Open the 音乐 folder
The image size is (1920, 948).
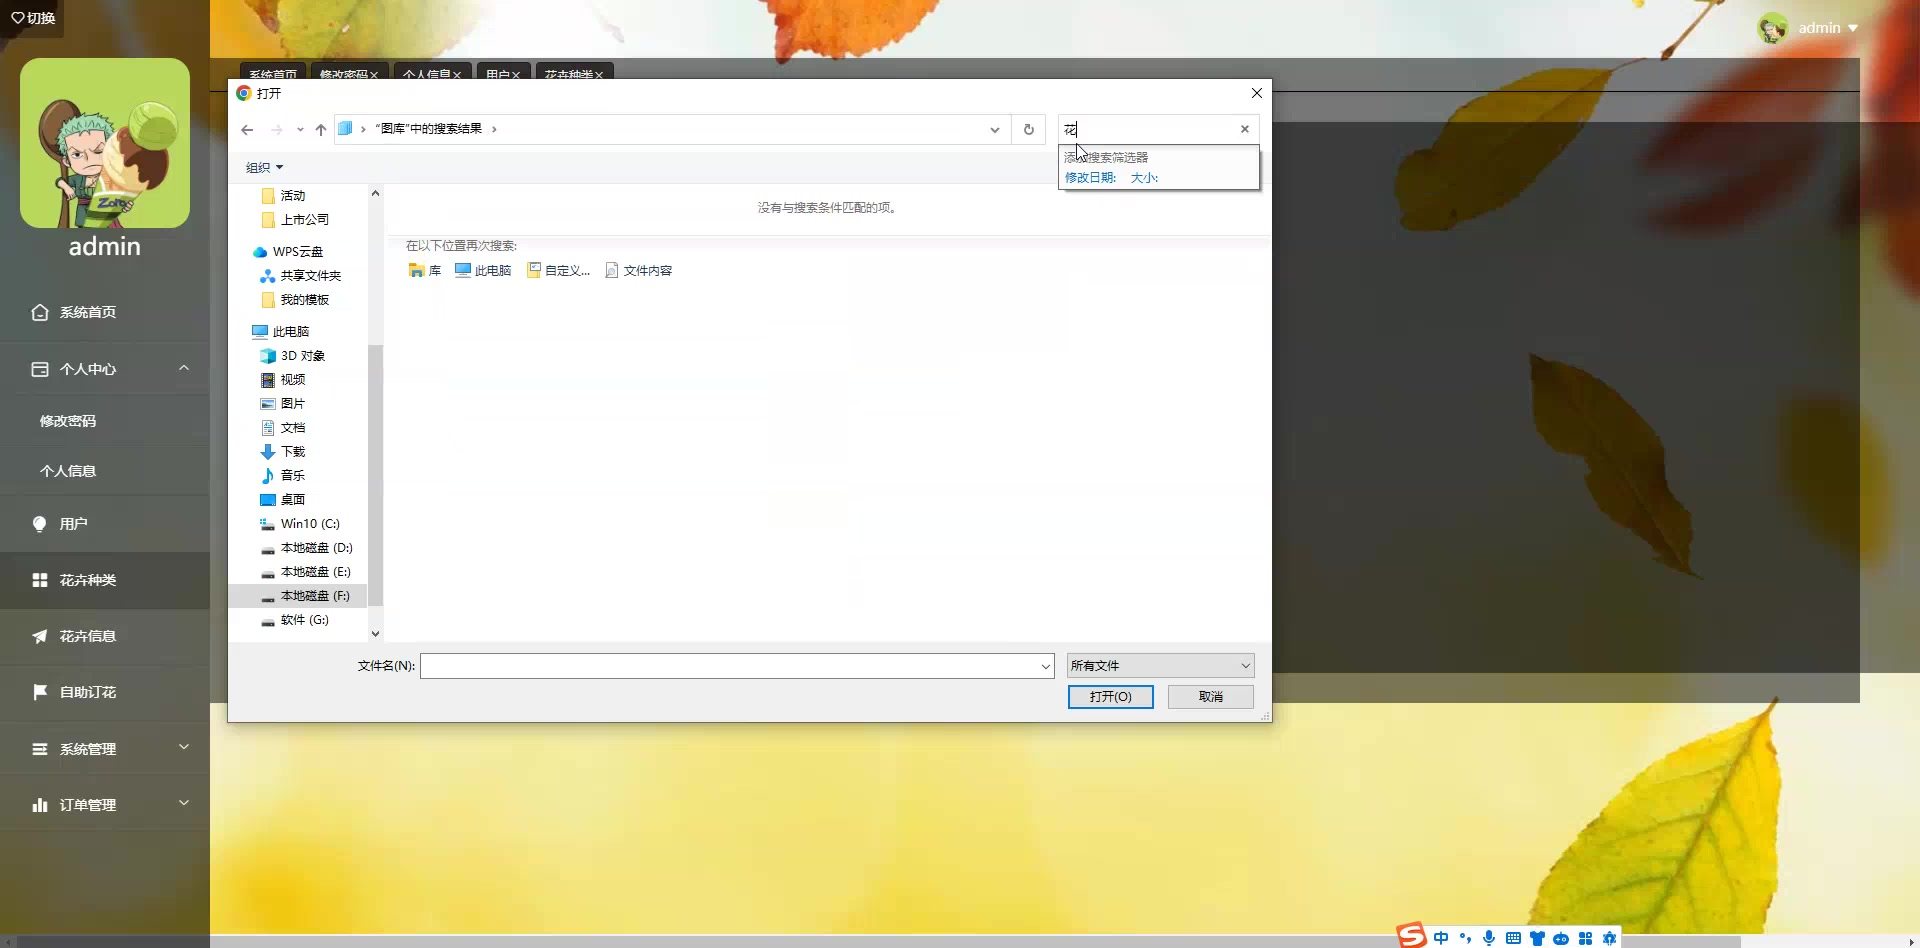click(282, 476)
